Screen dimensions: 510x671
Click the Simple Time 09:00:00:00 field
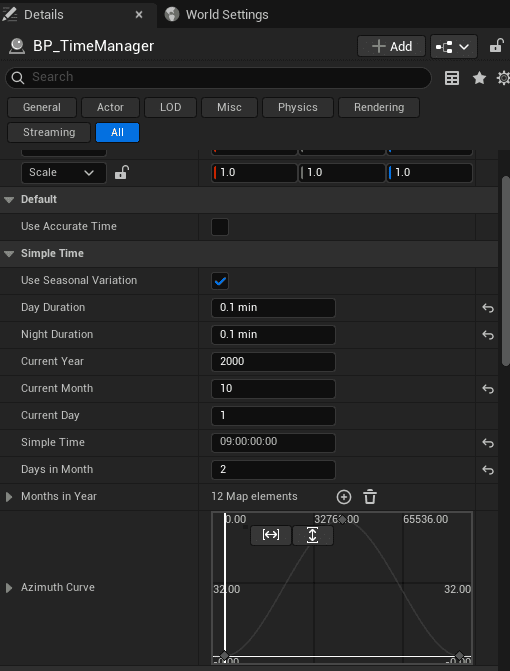(273, 443)
